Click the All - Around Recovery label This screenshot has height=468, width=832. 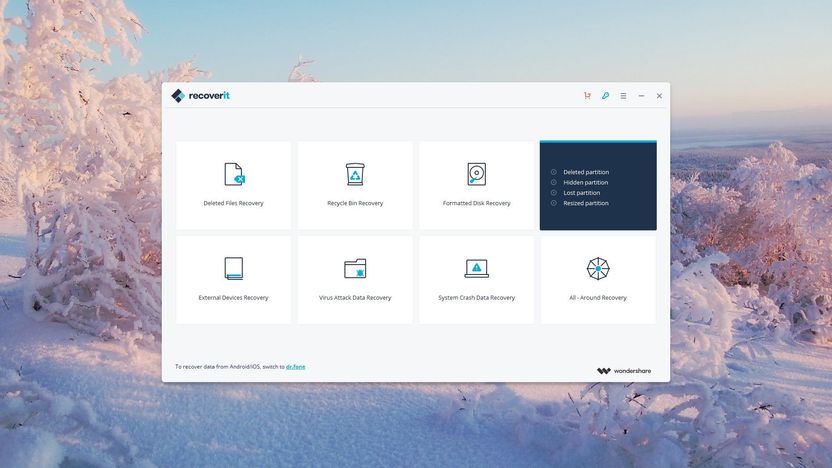click(598, 298)
